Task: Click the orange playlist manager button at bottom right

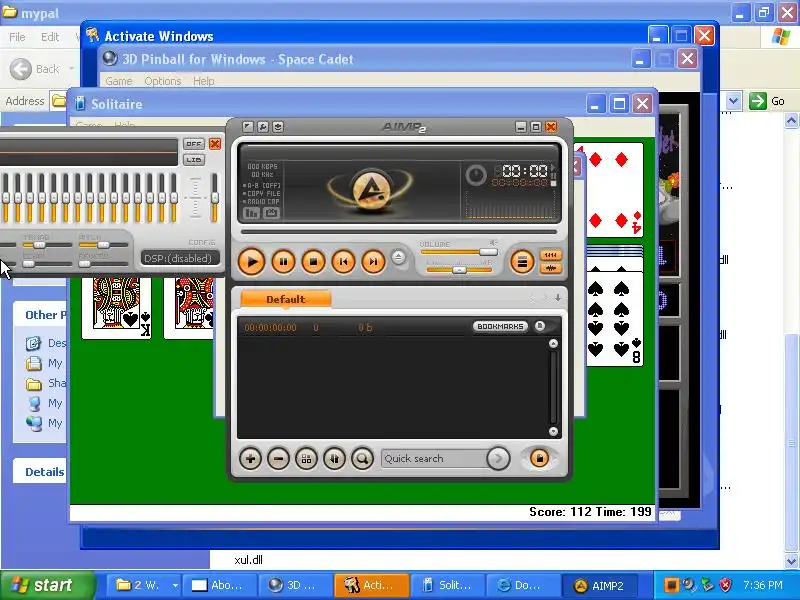Action: (x=539, y=458)
